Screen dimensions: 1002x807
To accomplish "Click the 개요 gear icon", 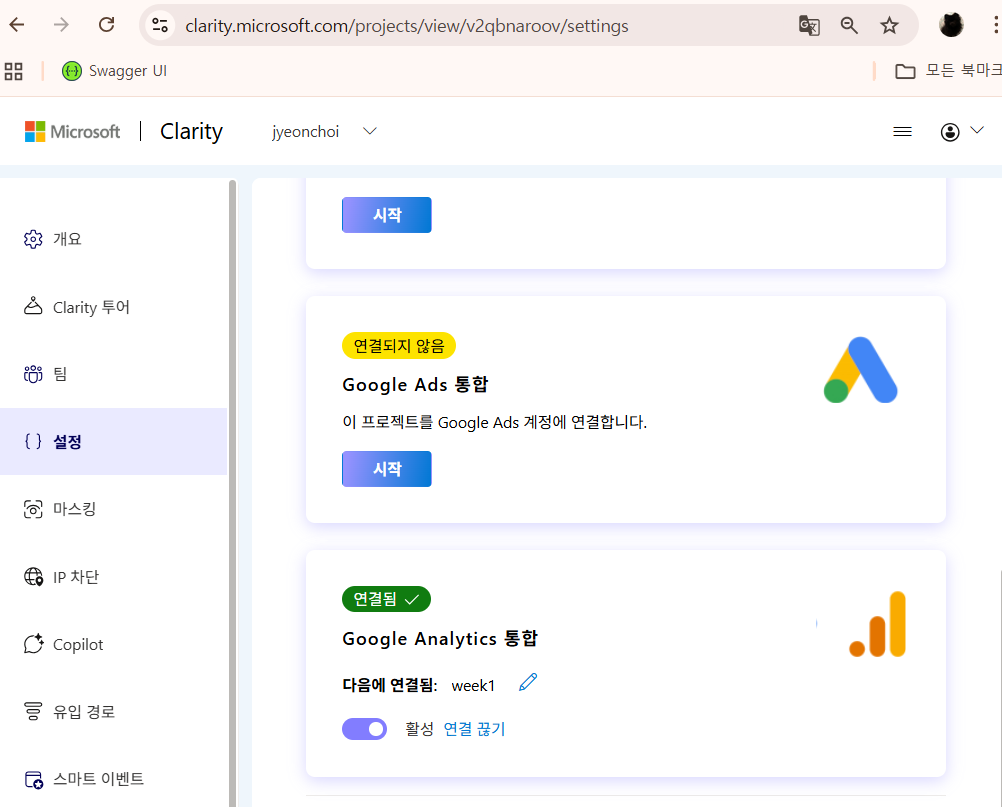I will [x=33, y=239].
